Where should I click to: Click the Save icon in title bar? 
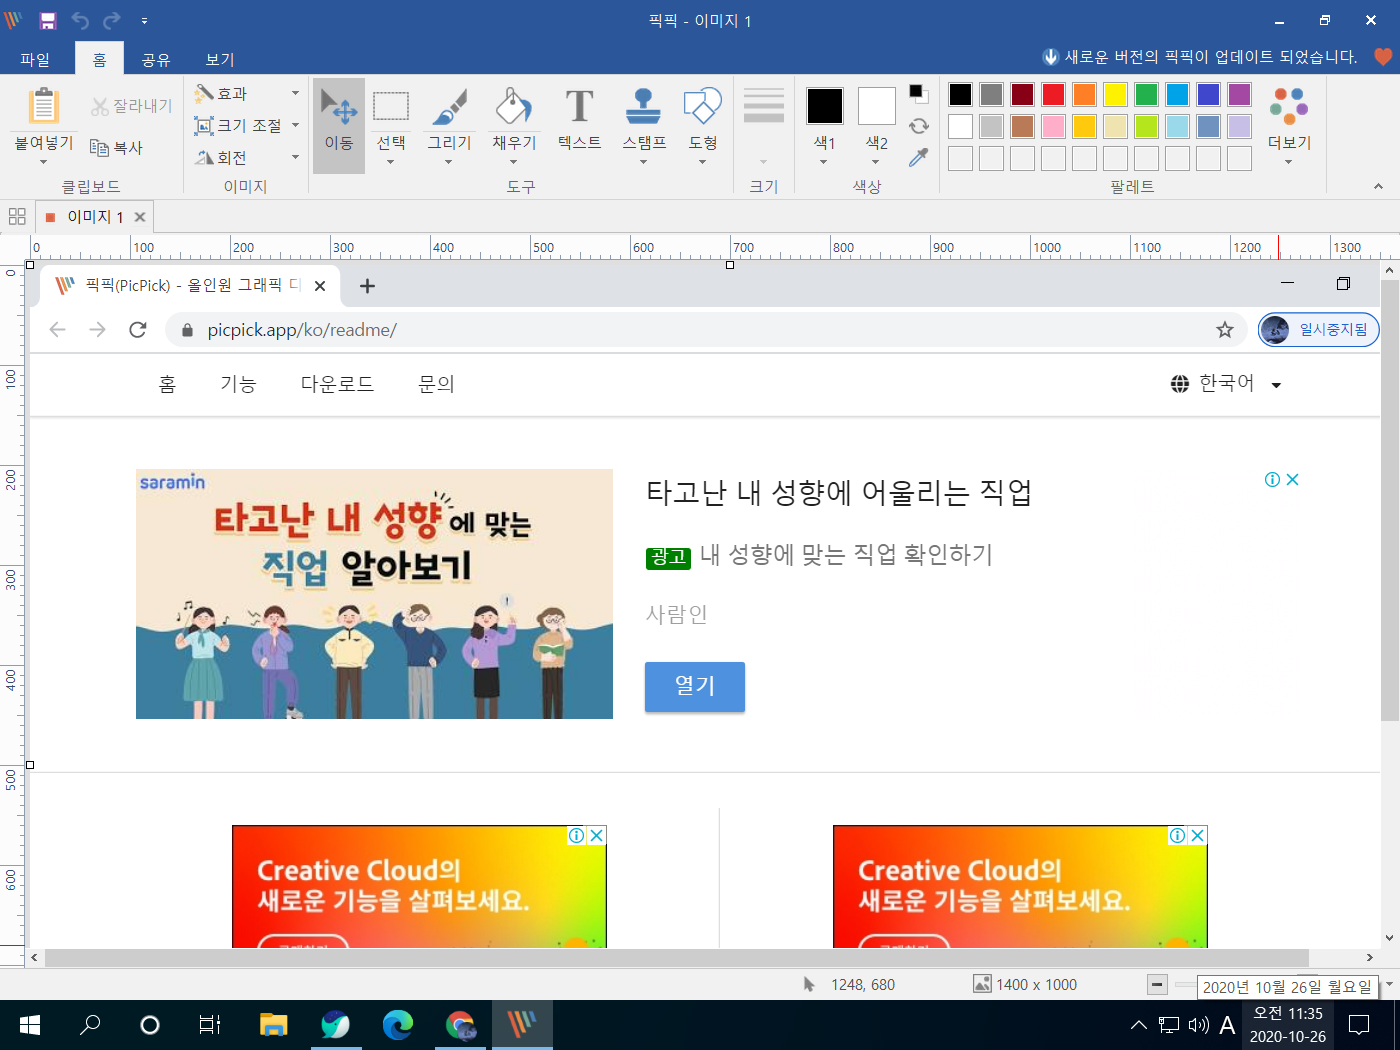(x=47, y=20)
